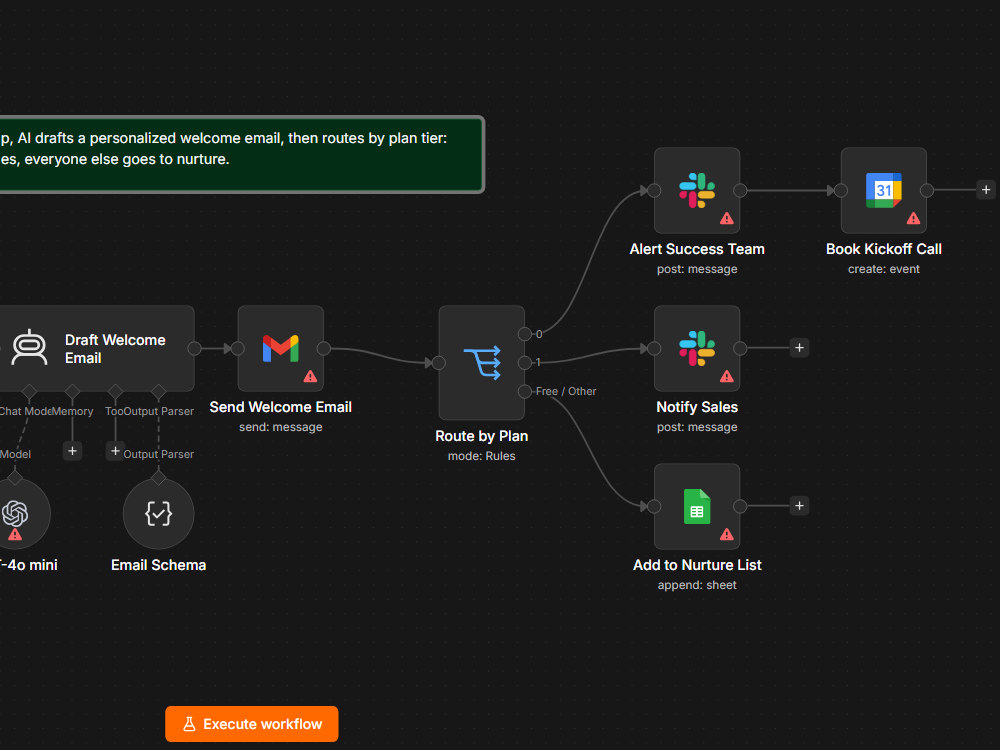Click warning triangle on Alert Success Team
Image resolution: width=1000 pixels, height=750 pixels.
point(726,219)
